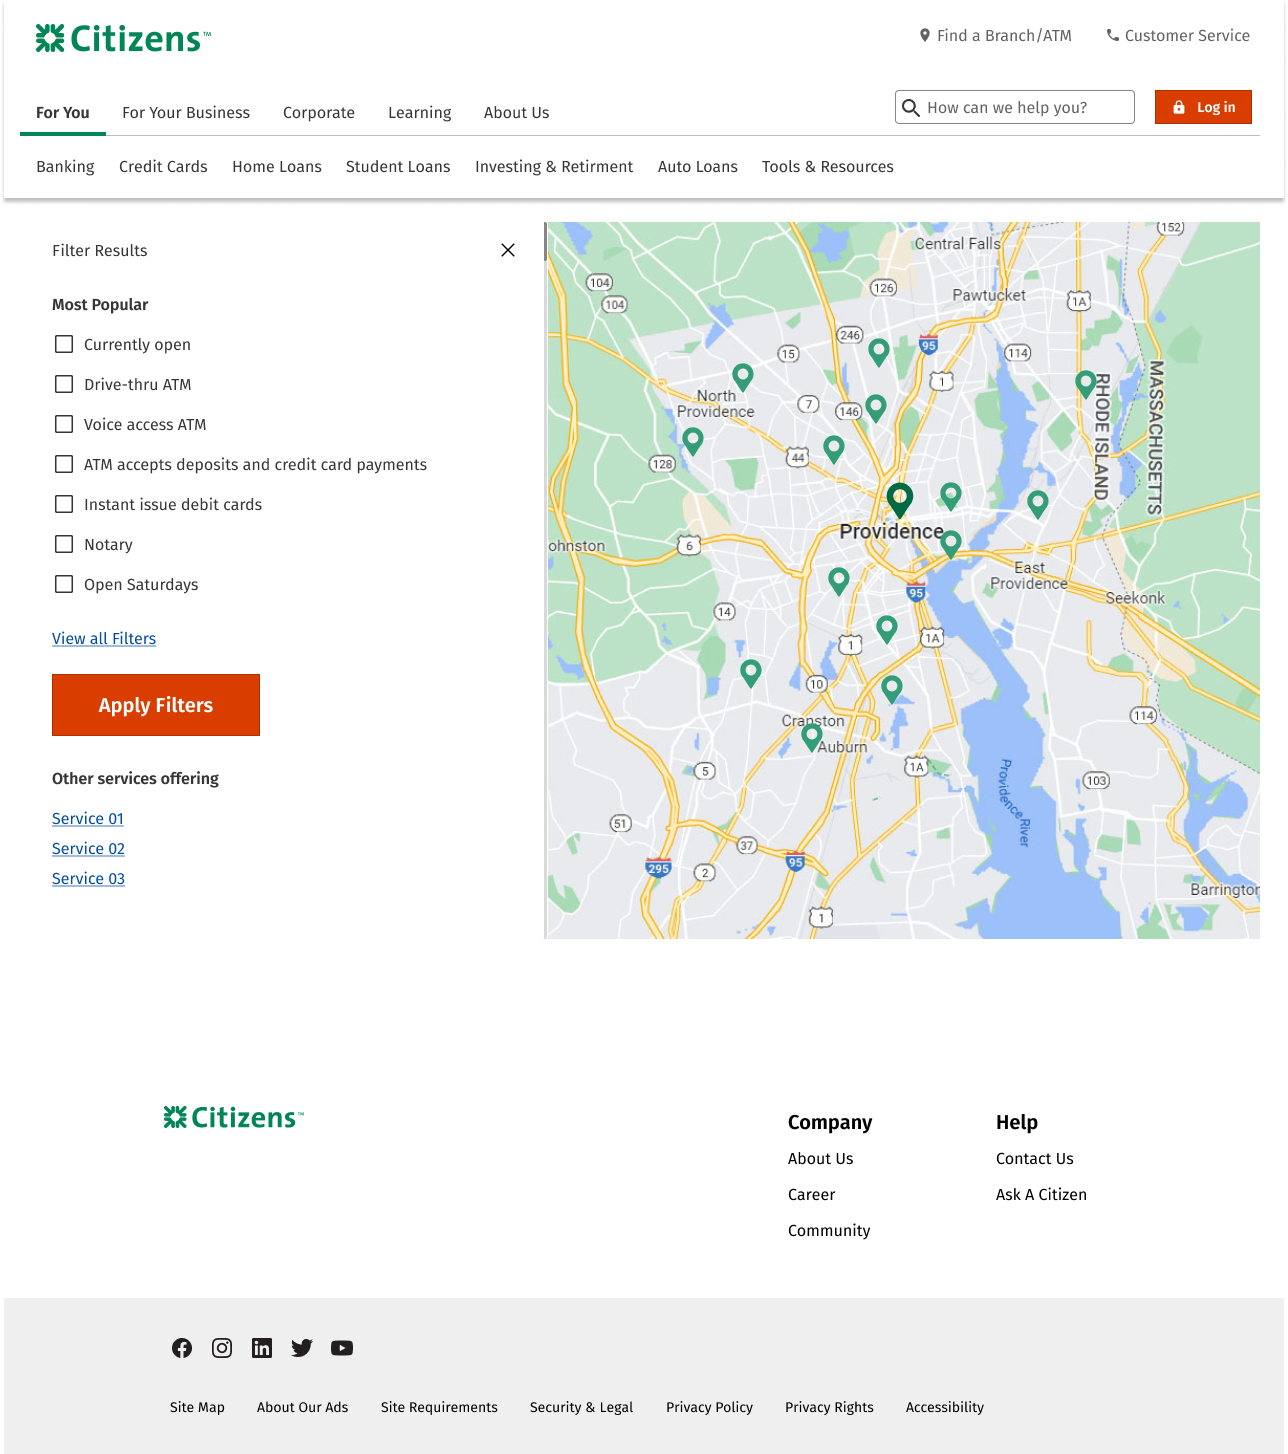Image resolution: width=1288 pixels, height=1454 pixels.
Task: Switch to For Your Business tab
Action: (x=186, y=113)
